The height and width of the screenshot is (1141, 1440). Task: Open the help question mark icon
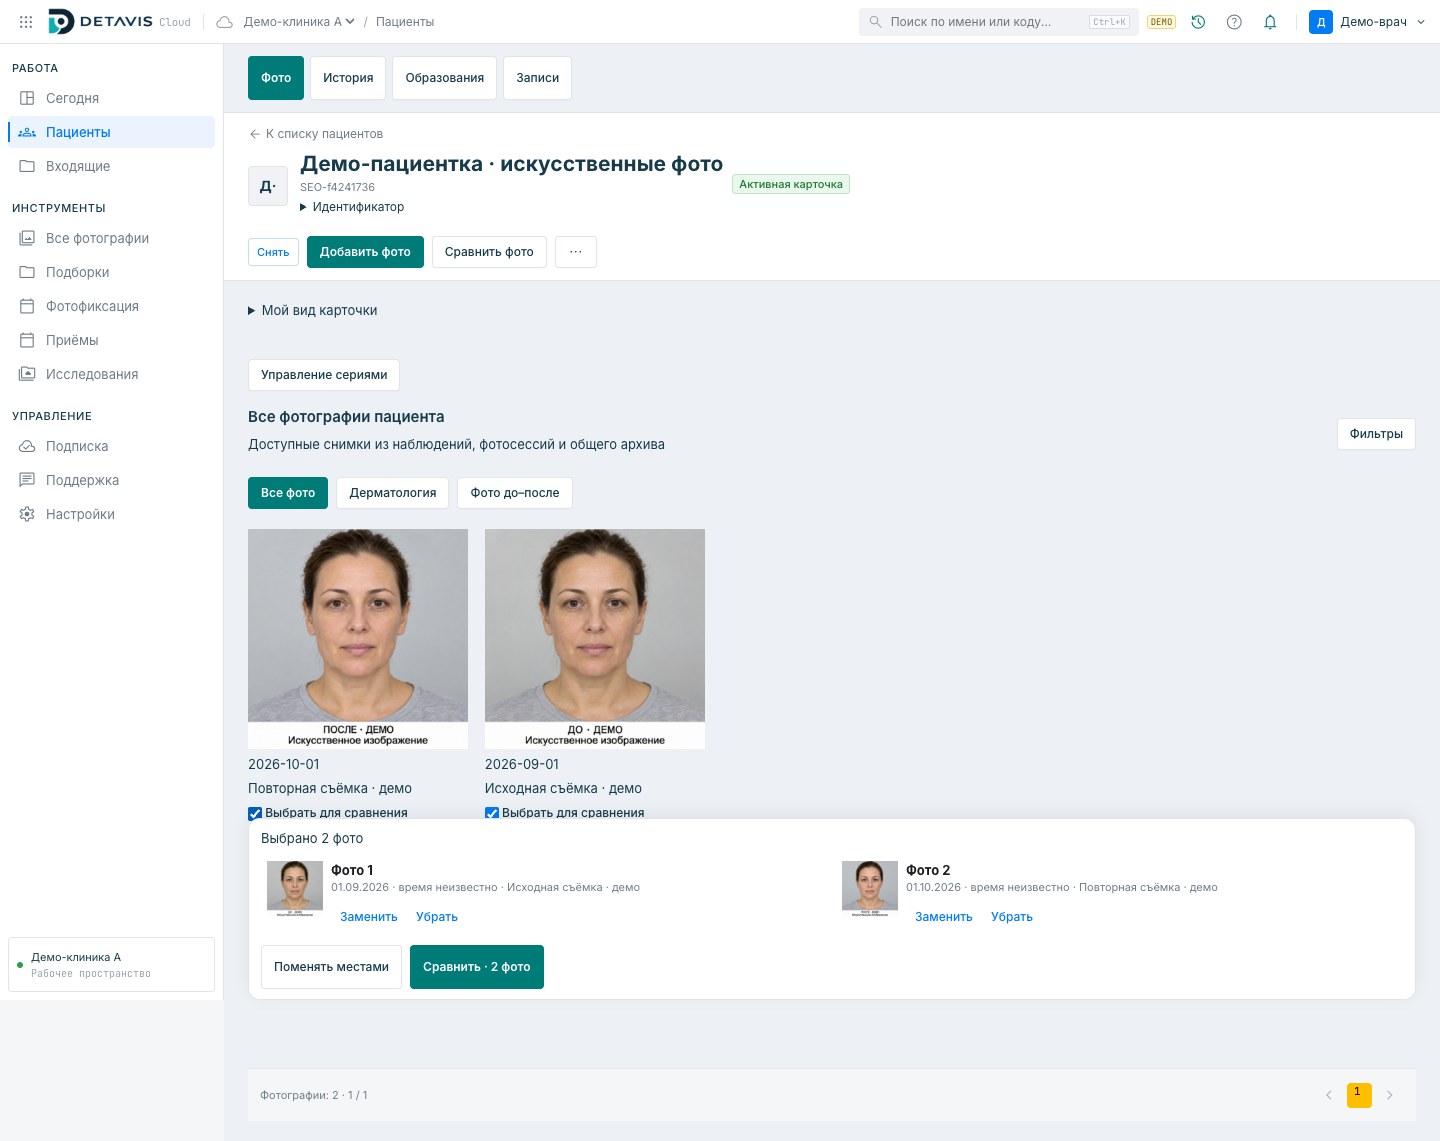(x=1234, y=22)
